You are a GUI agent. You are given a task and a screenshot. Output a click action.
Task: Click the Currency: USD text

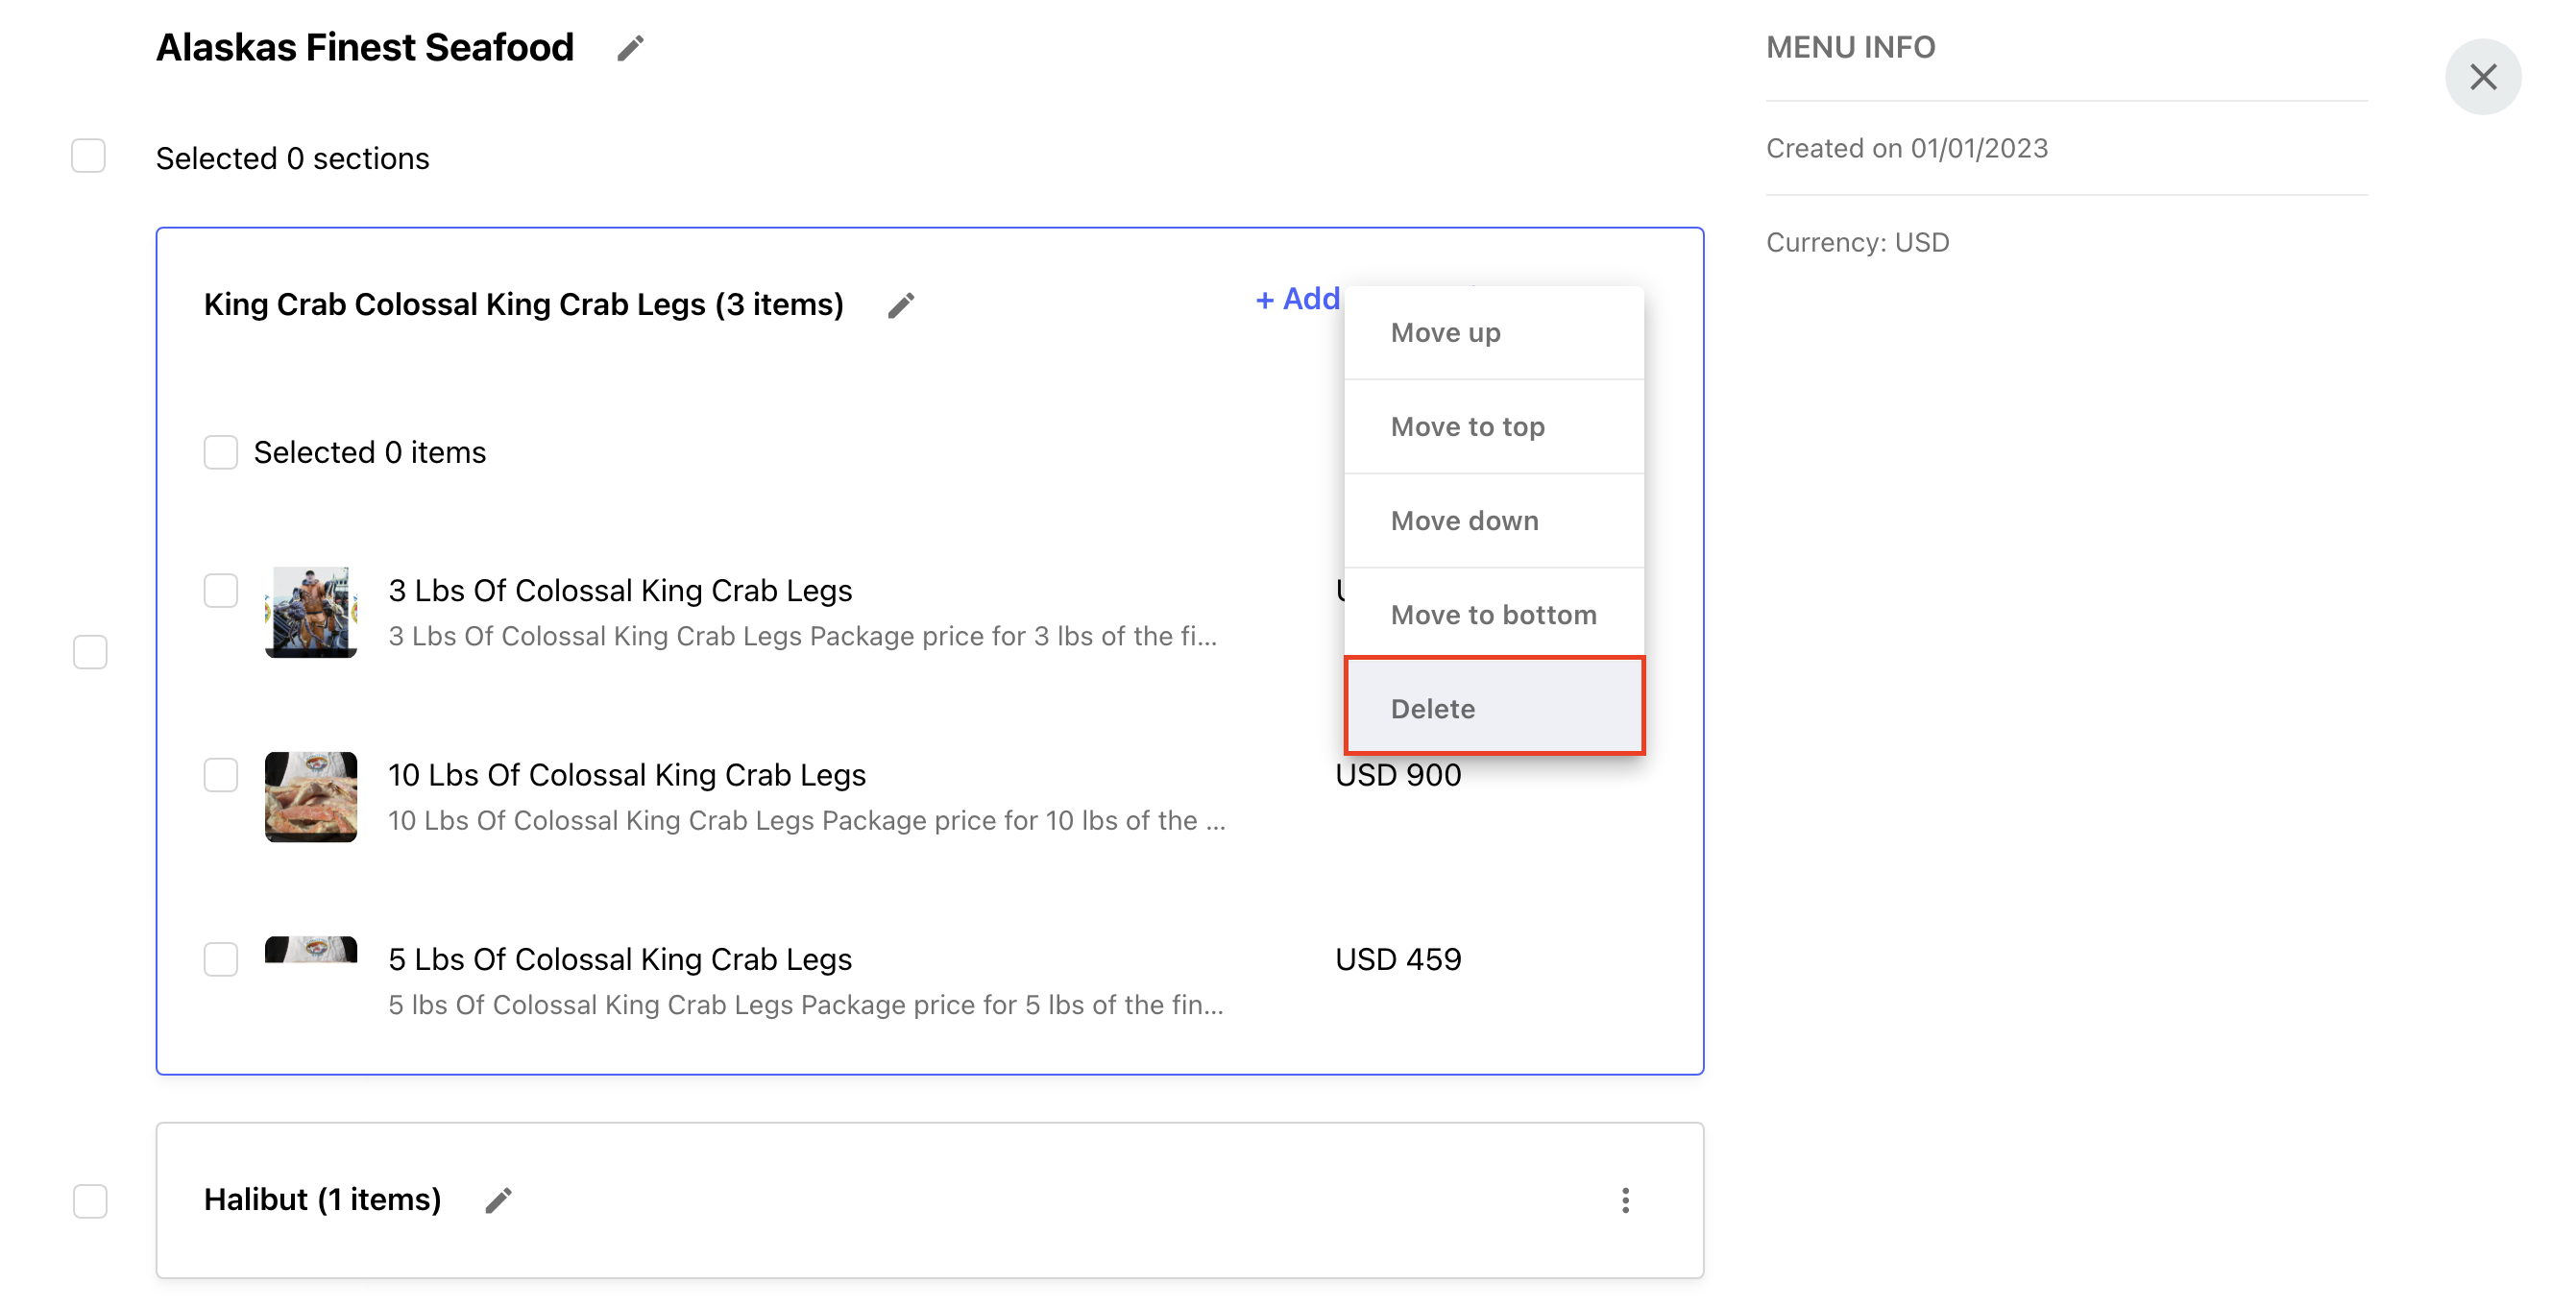click(x=1857, y=242)
